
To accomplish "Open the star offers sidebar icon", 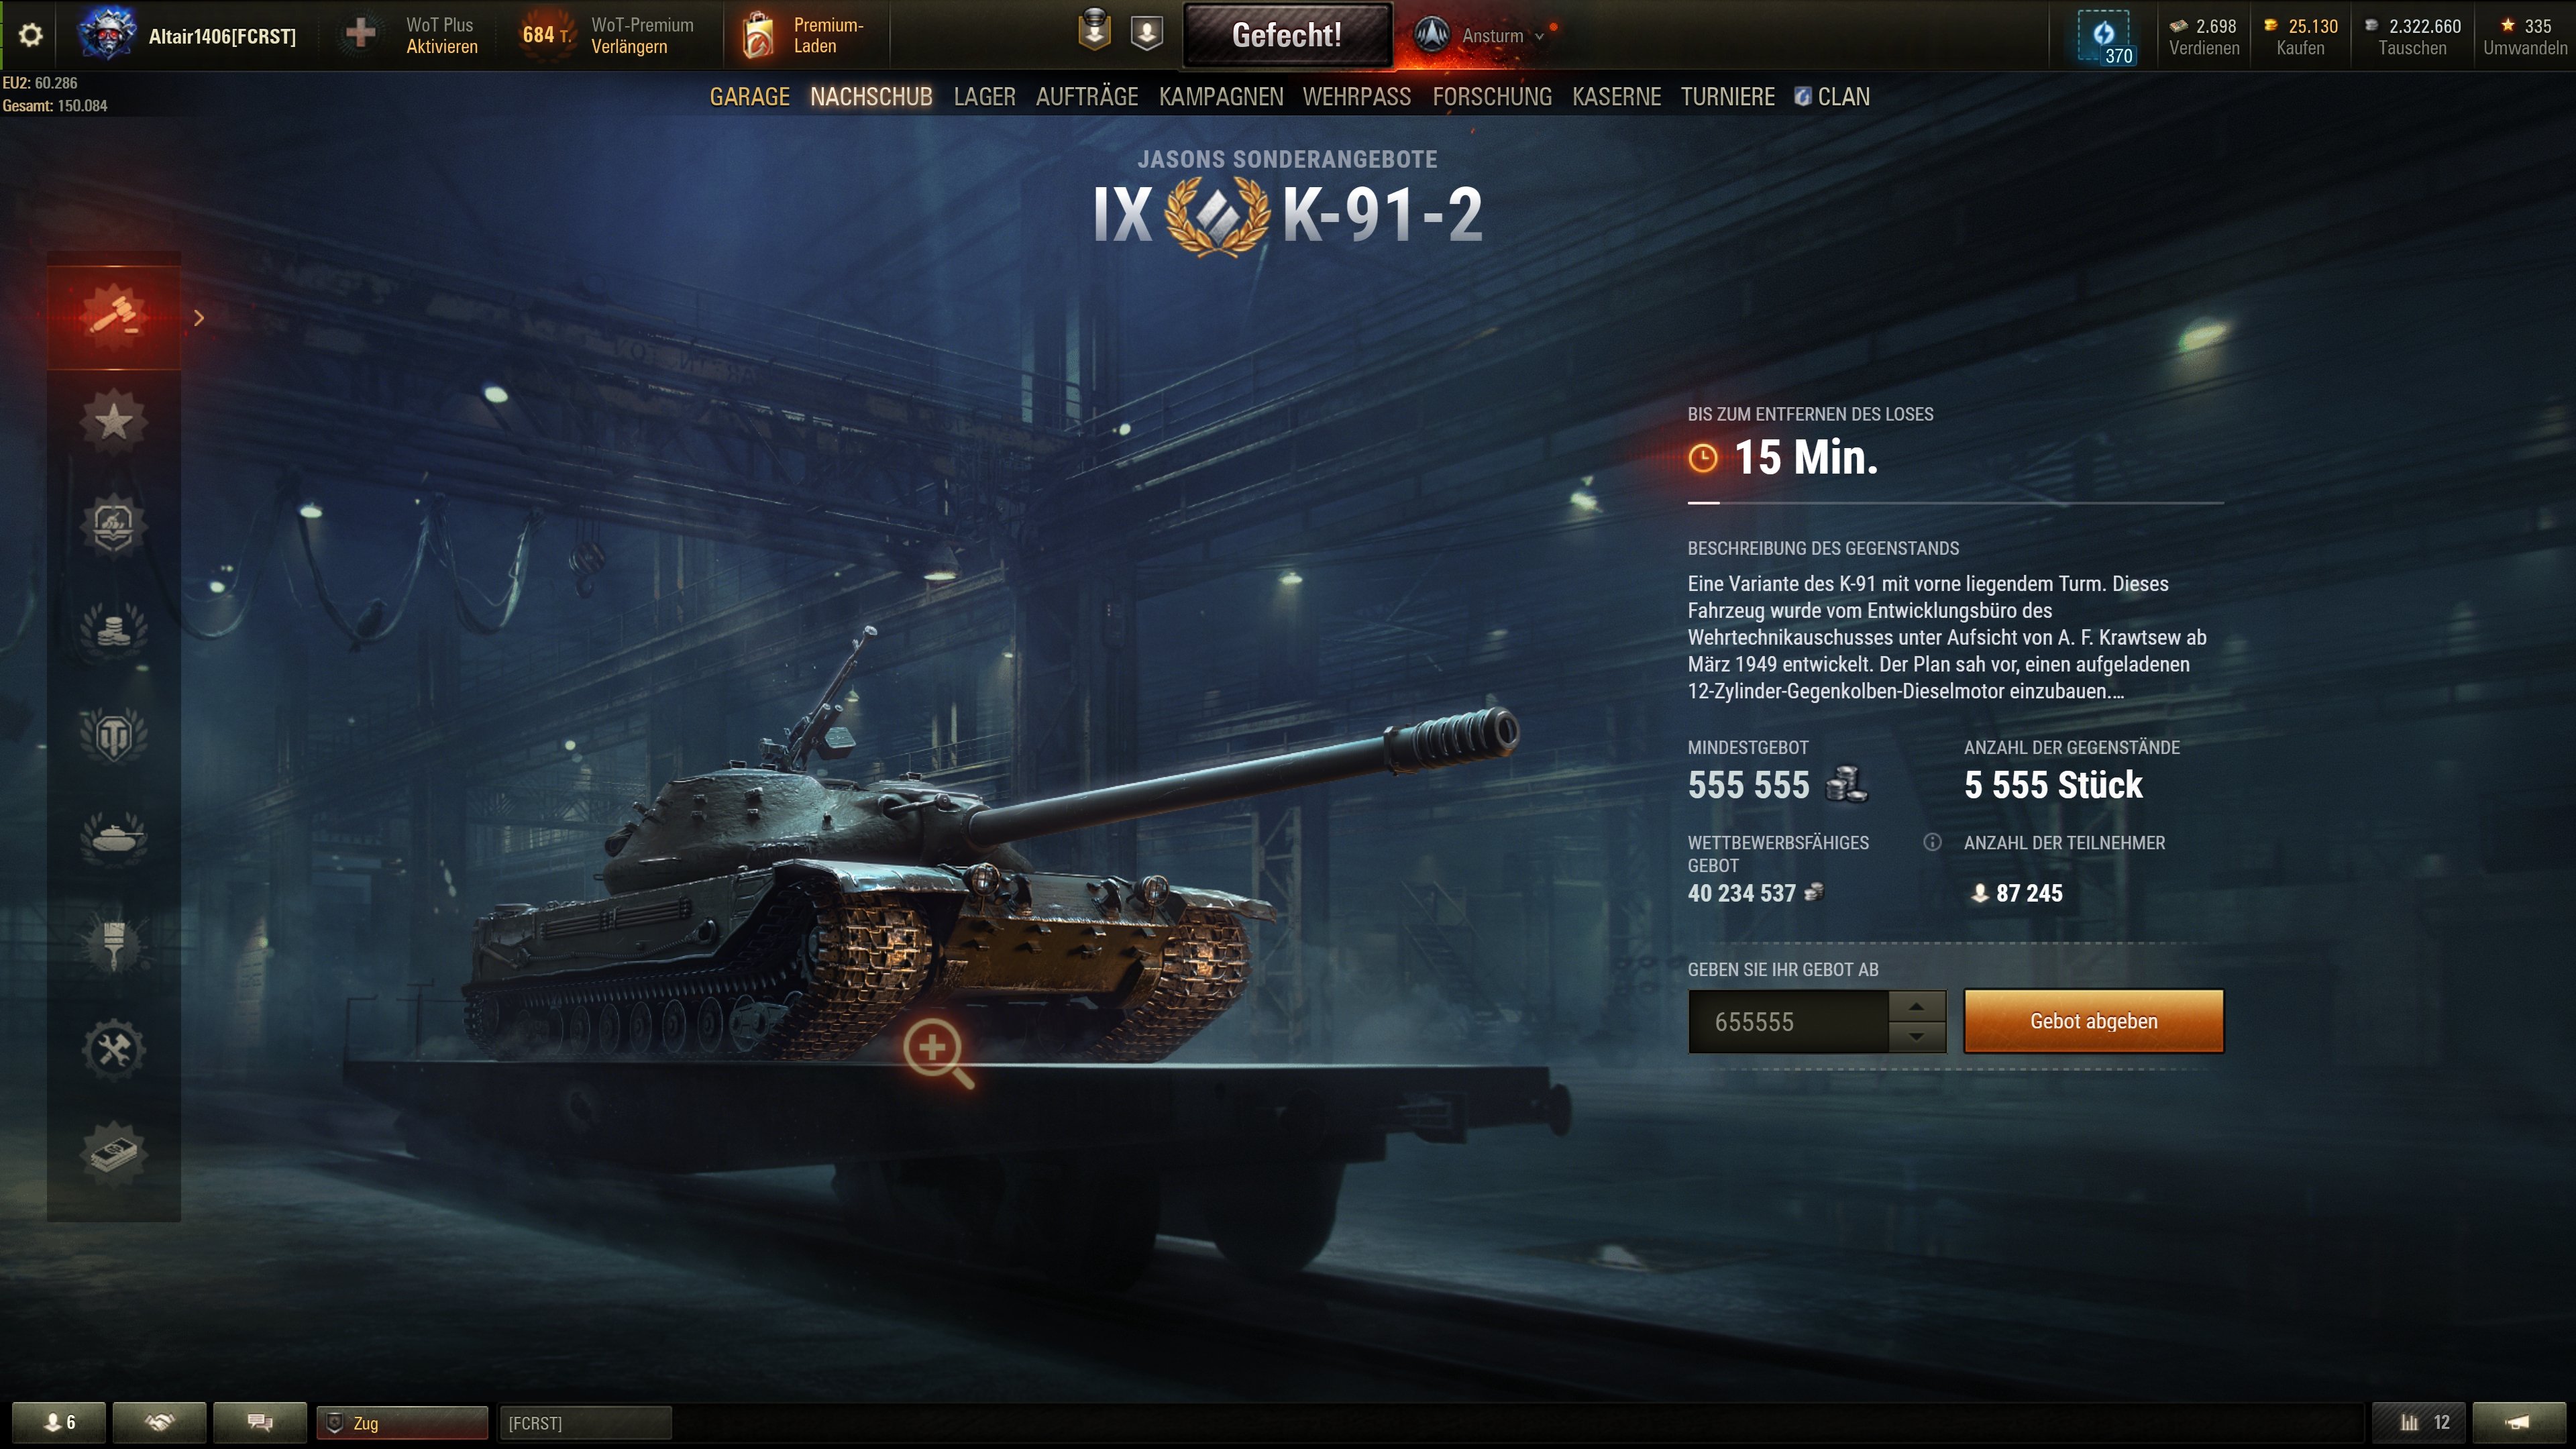I will 114,421.
